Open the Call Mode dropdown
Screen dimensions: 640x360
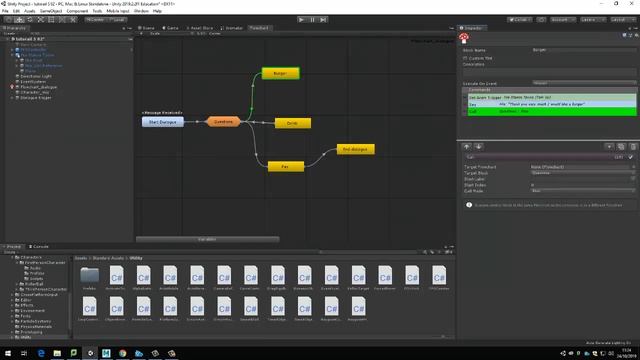[583, 191]
